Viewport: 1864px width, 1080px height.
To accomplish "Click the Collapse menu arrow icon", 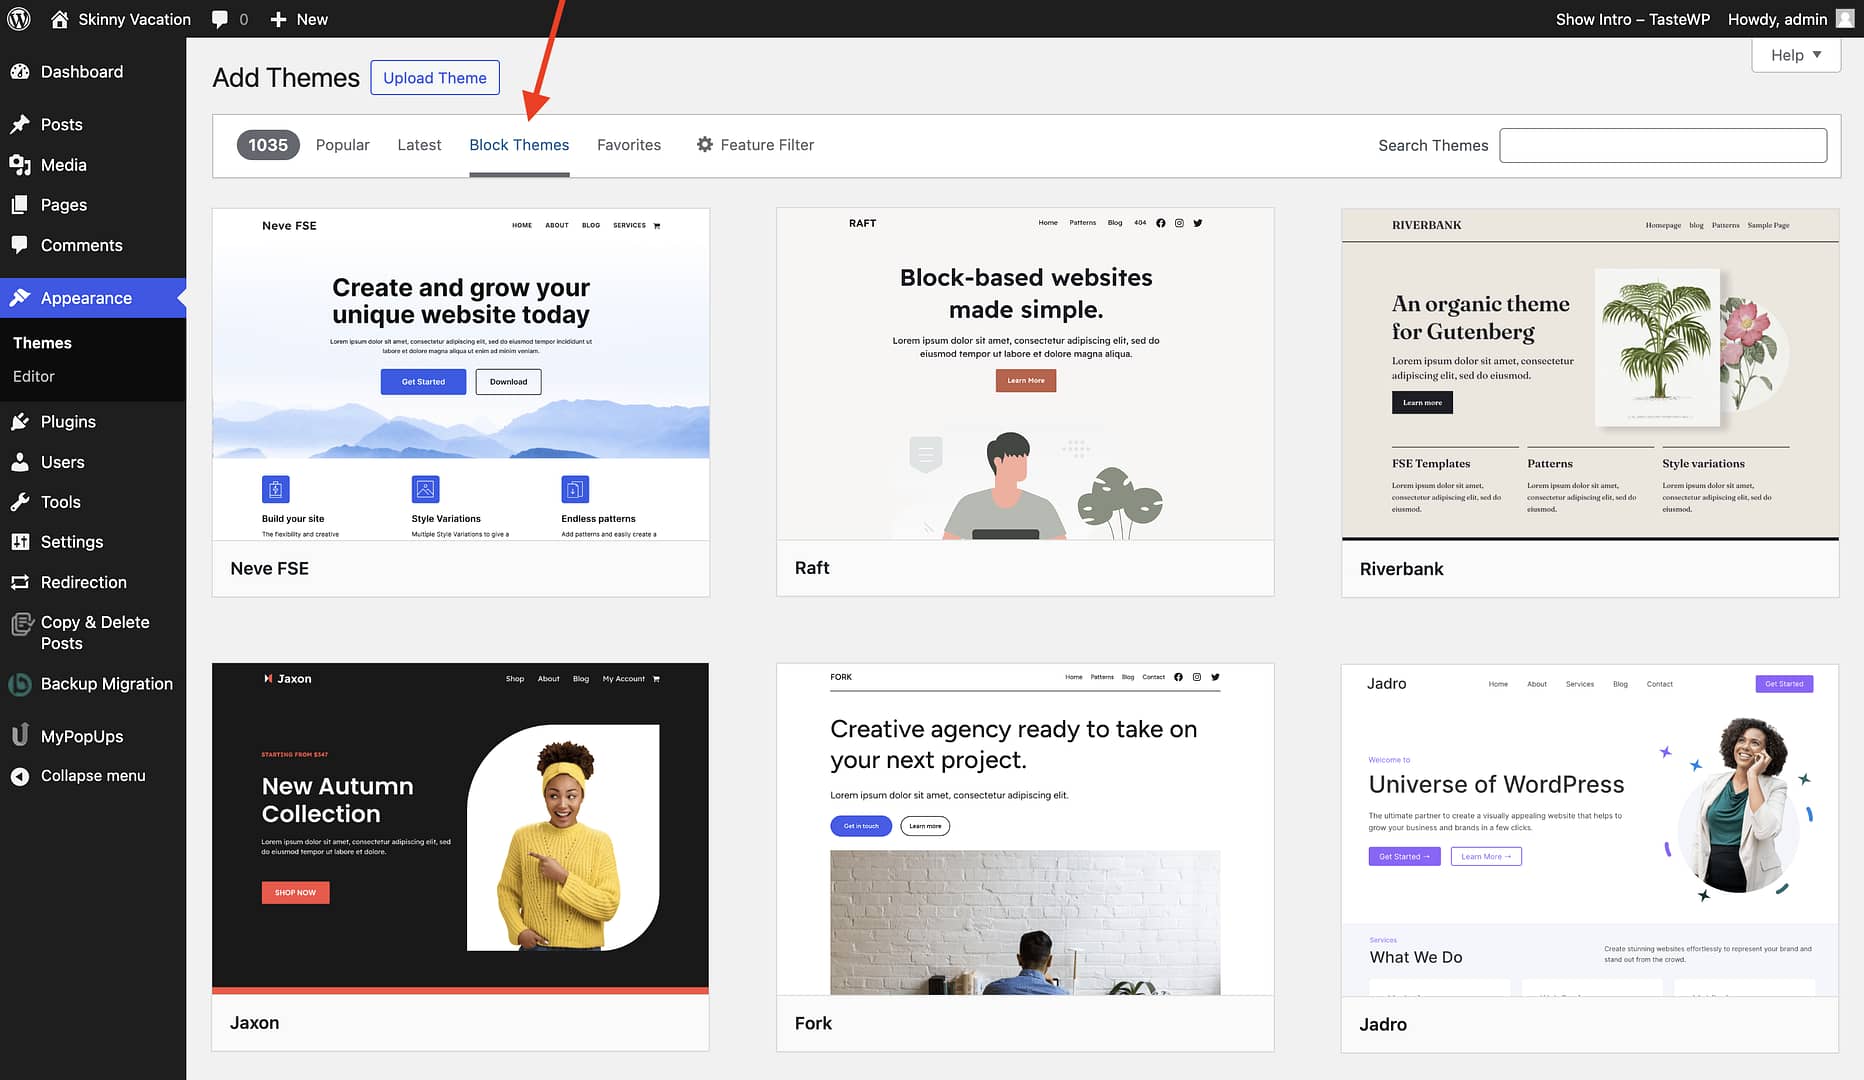I will [20, 776].
